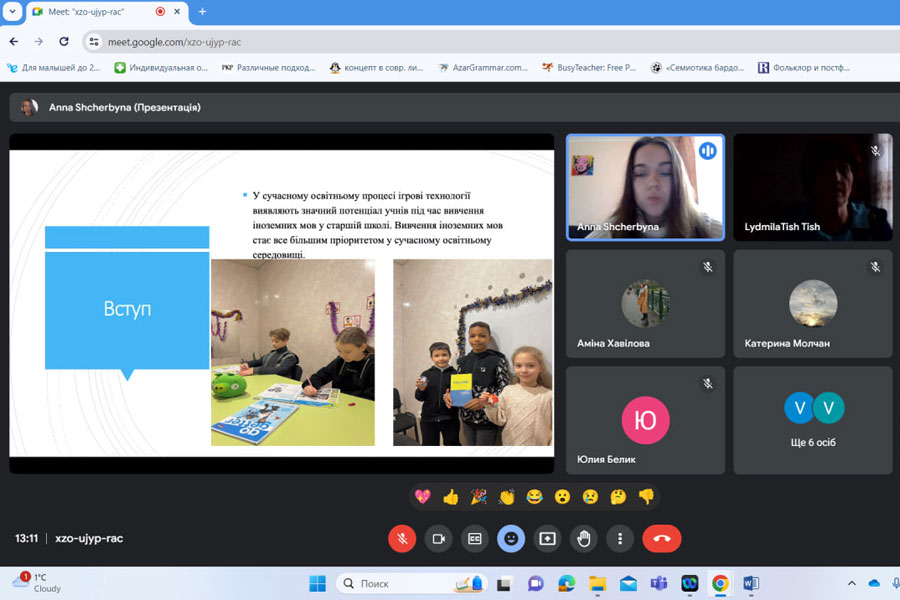Close the Meet browser tab
Screen dimensions: 900x600
pos(177,11)
